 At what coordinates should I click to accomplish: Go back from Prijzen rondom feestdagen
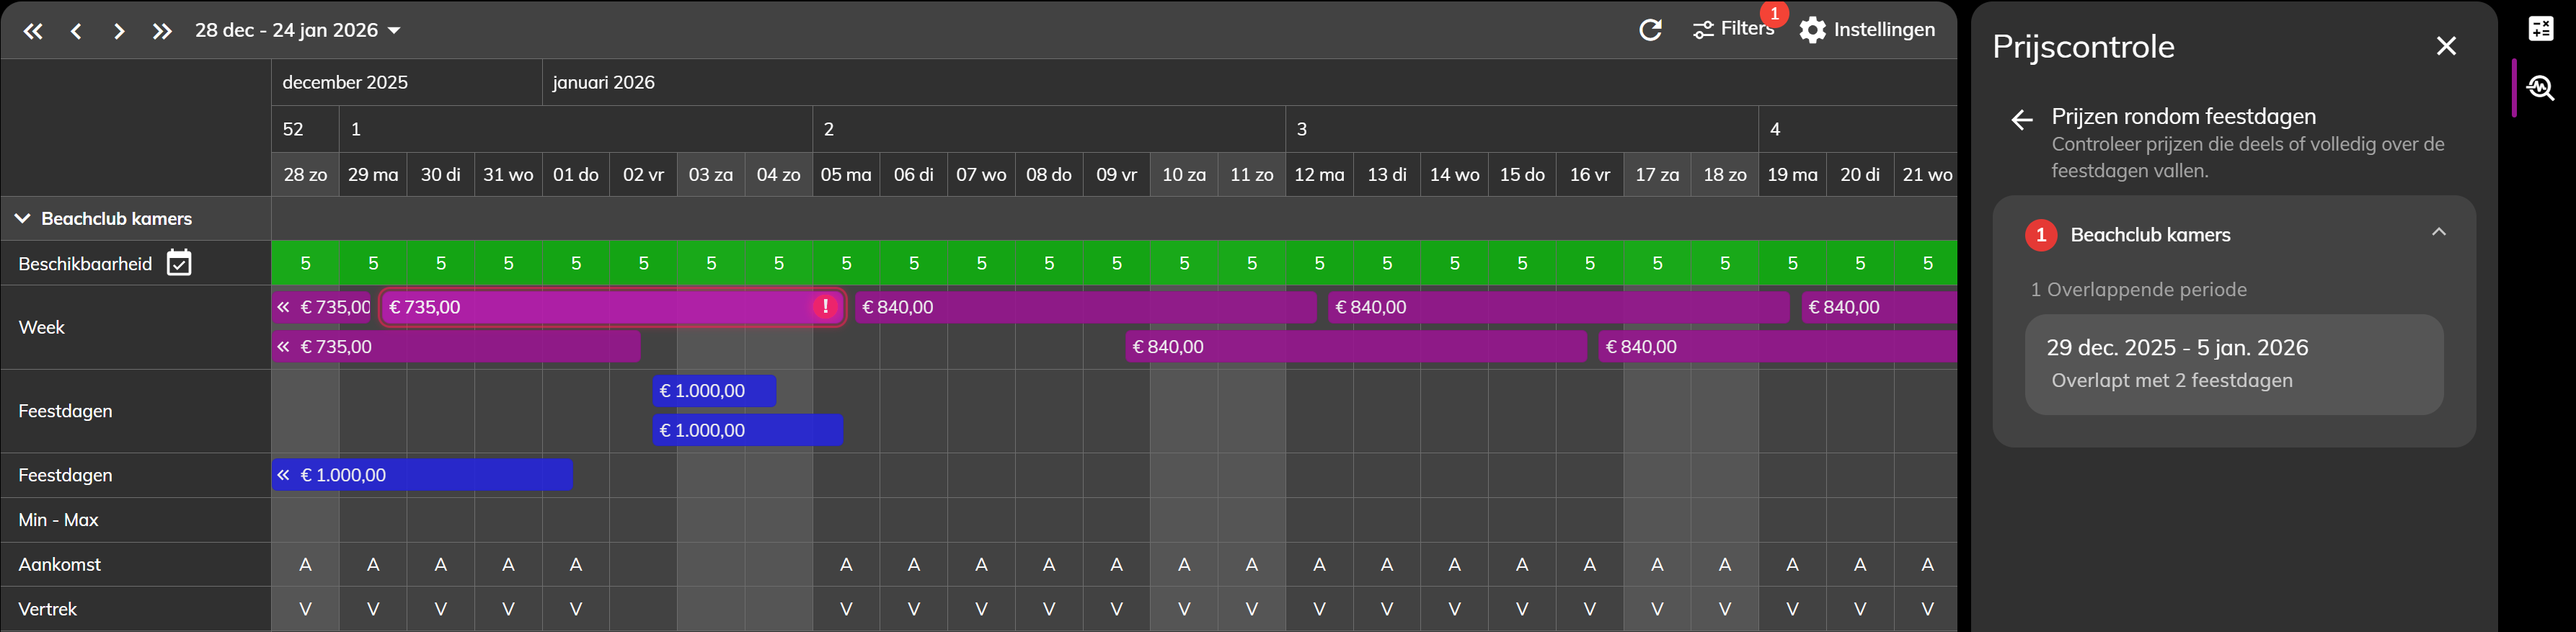(2022, 120)
